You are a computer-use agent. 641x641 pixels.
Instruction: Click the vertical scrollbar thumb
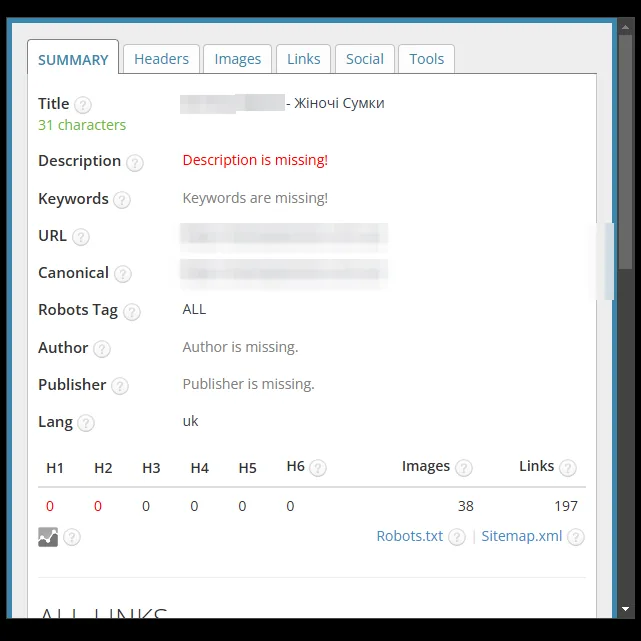625,152
